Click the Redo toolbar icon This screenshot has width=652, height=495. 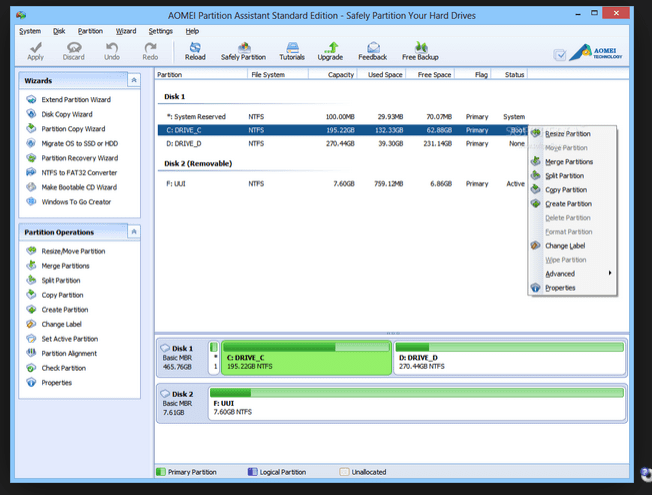click(150, 51)
